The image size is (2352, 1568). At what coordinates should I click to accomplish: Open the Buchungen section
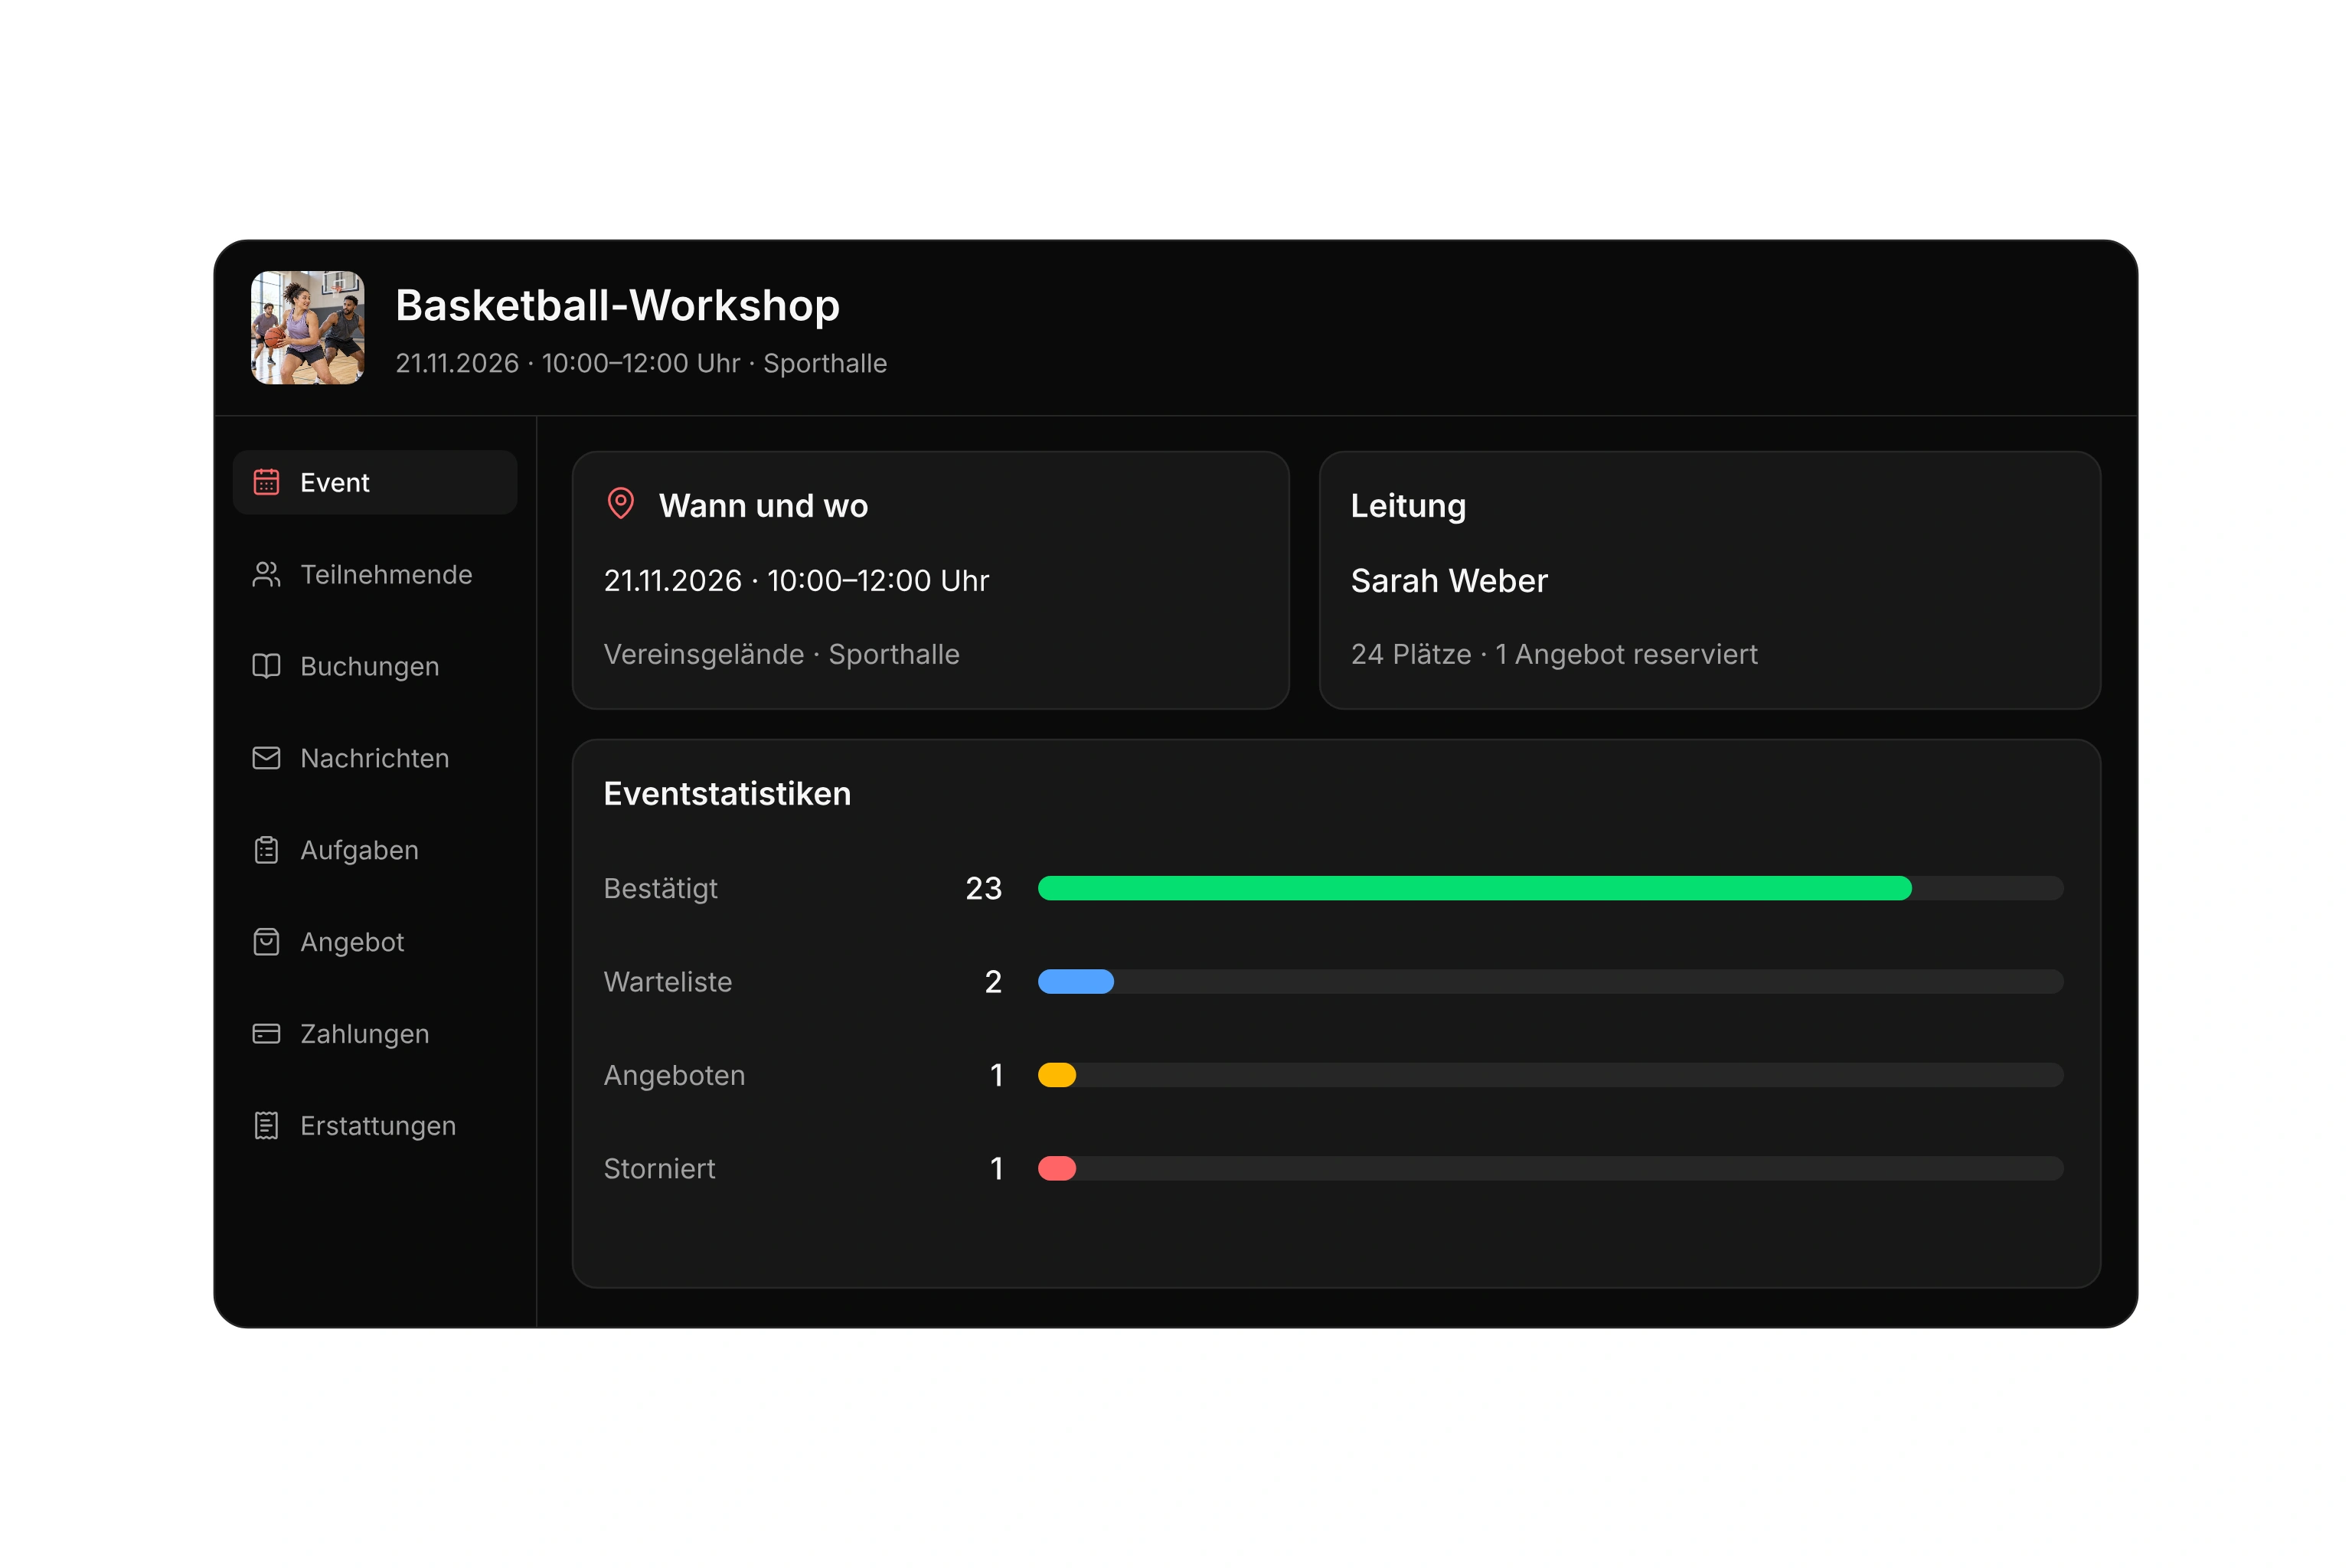[375, 666]
